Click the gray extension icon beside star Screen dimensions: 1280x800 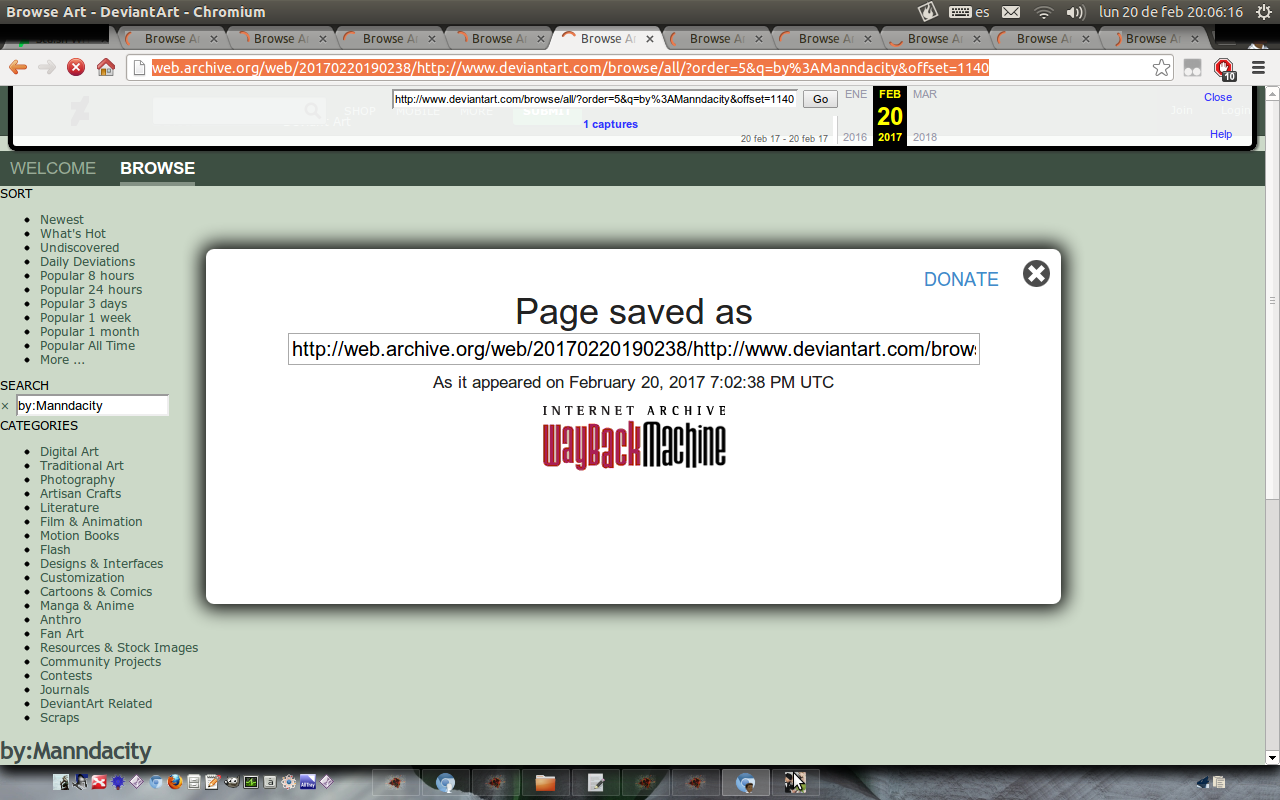pos(1192,68)
